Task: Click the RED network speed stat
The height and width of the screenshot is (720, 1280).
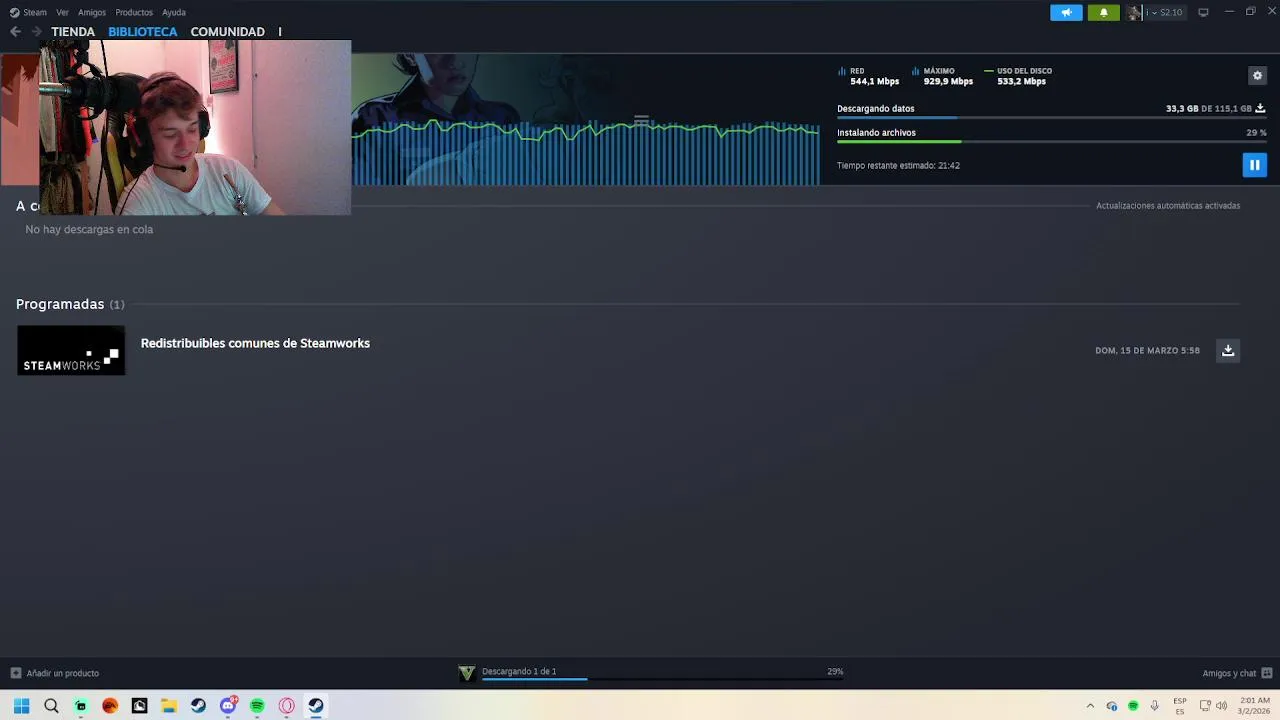Action: [x=868, y=76]
